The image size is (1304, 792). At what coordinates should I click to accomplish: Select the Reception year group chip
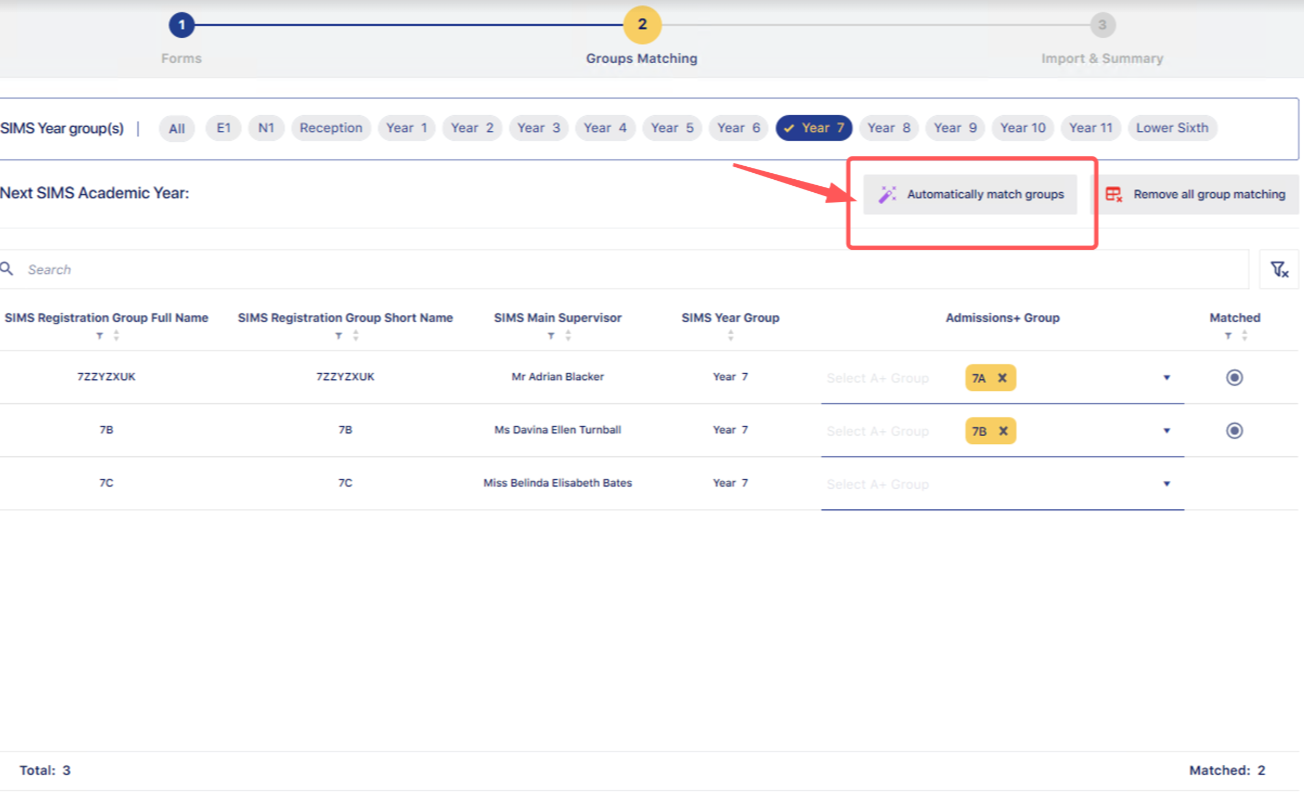pyautogui.click(x=331, y=128)
